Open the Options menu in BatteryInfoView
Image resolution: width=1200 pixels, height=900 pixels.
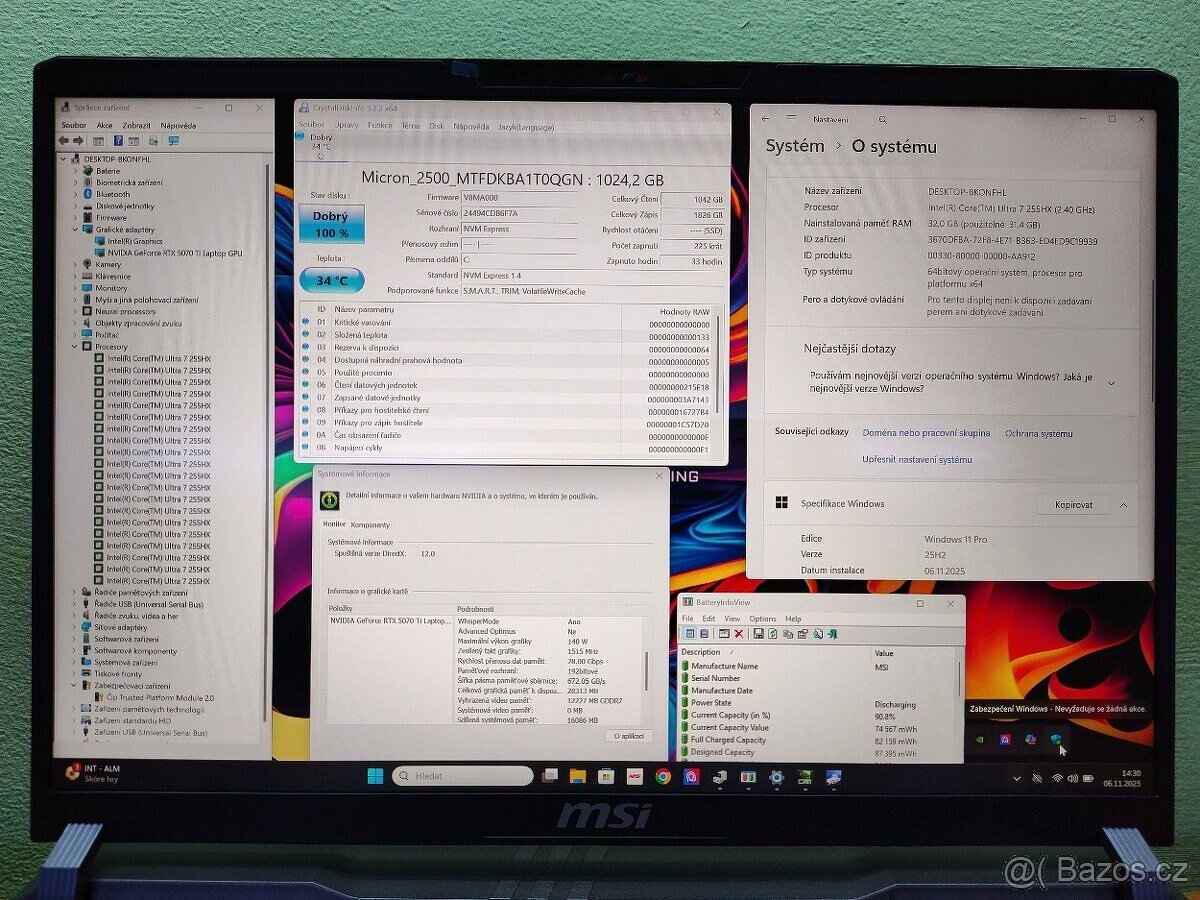point(763,618)
